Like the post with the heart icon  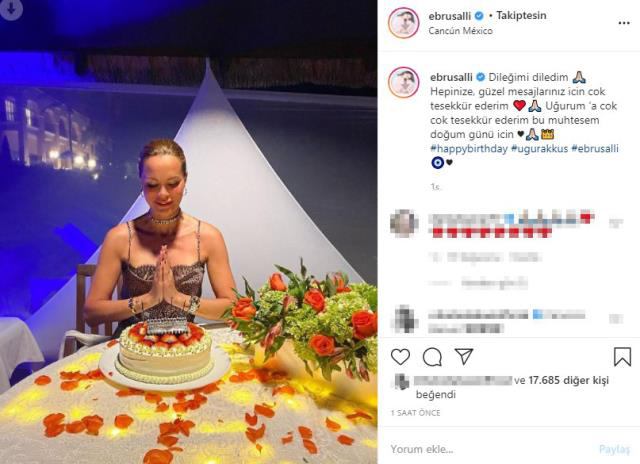pyautogui.click(x=400, y=357)
